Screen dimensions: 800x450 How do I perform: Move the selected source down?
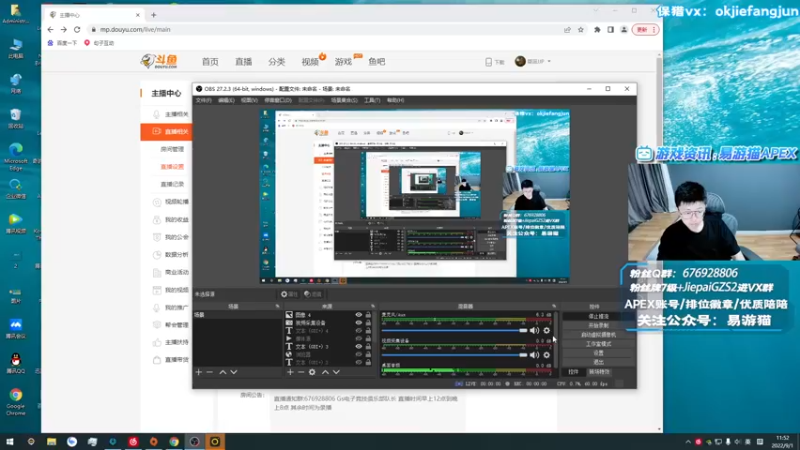coord(336,372)
